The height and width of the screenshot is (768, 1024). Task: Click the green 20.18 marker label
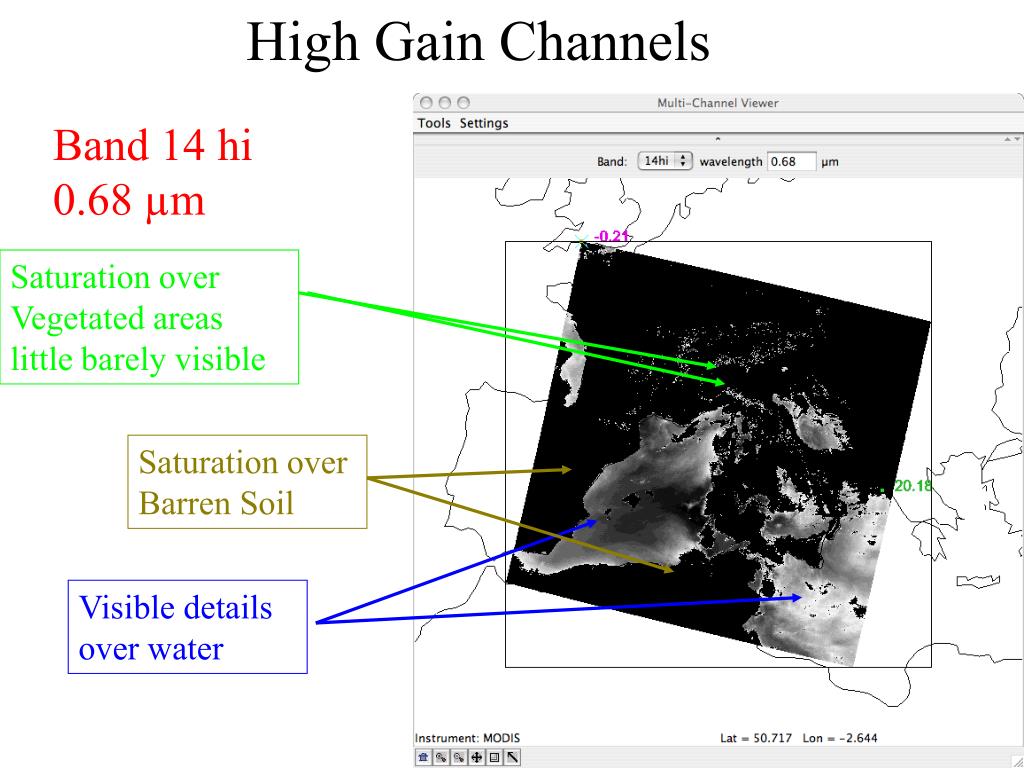[x=912, y=487]
